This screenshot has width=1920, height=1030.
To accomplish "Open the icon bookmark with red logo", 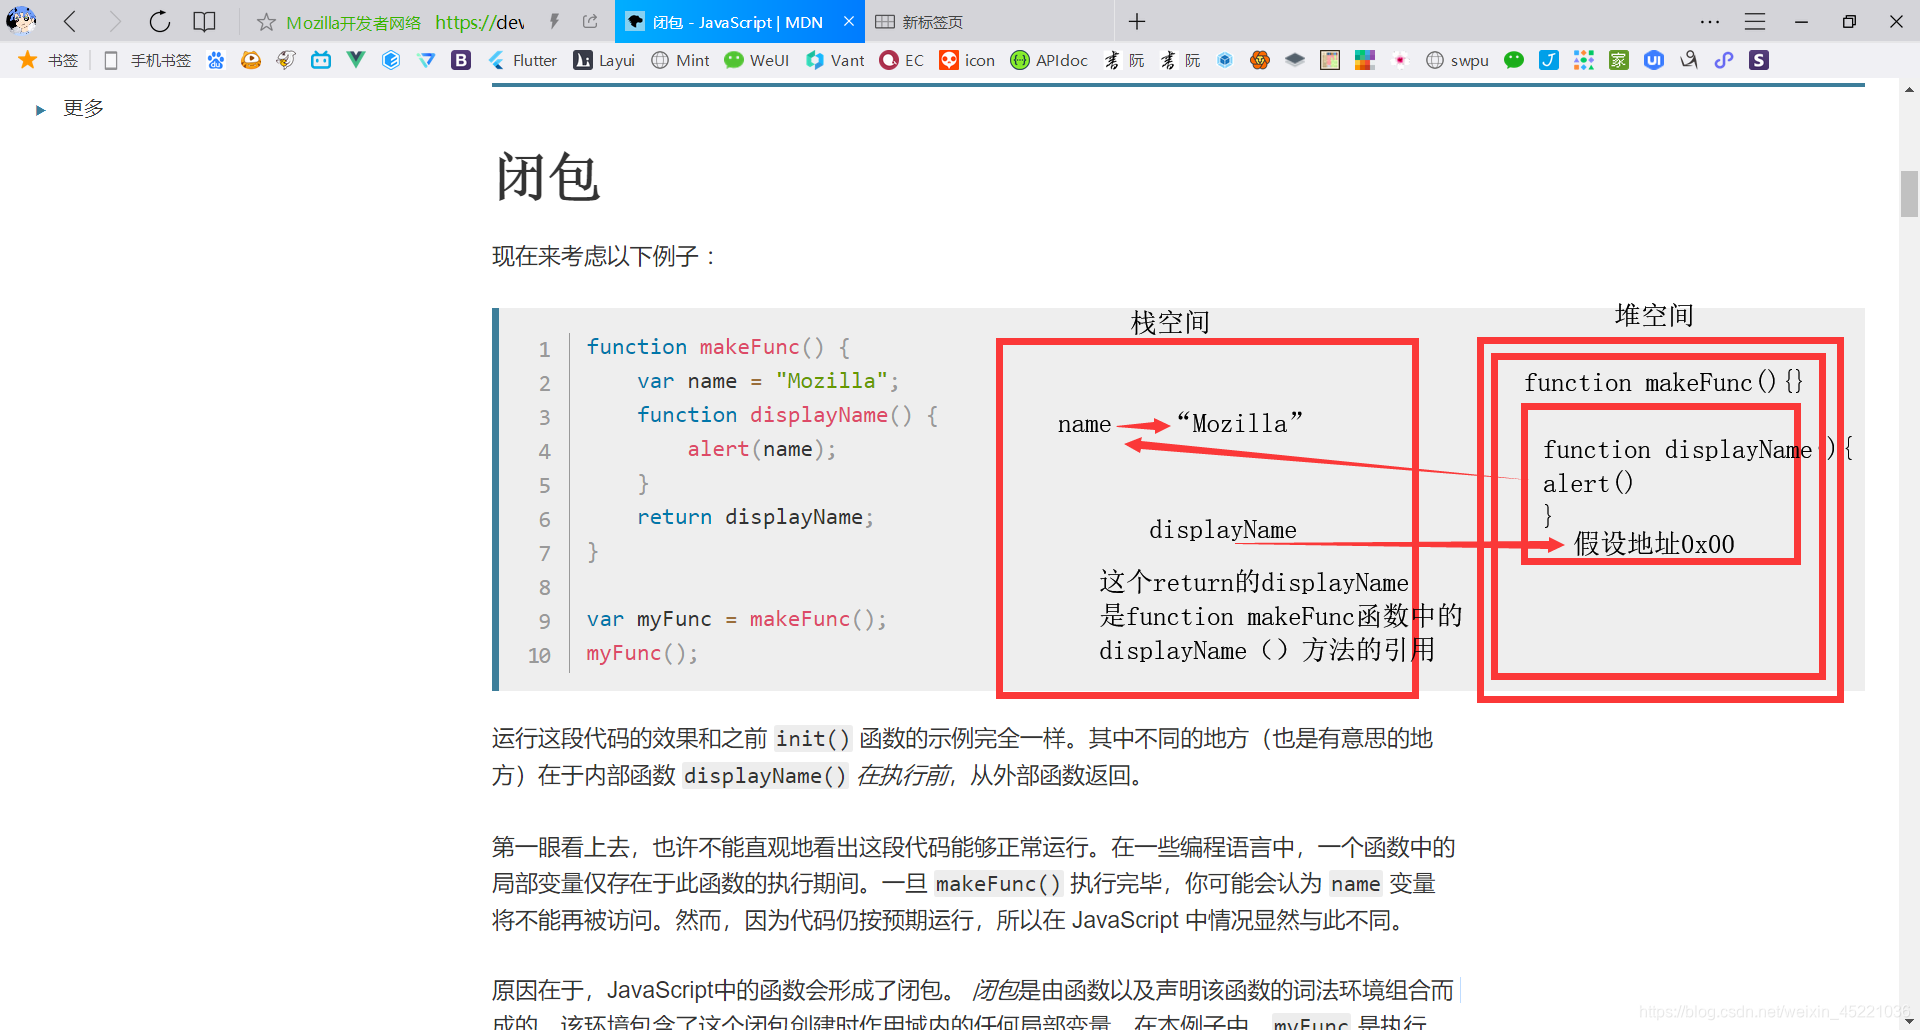I will tap(967, 60).
